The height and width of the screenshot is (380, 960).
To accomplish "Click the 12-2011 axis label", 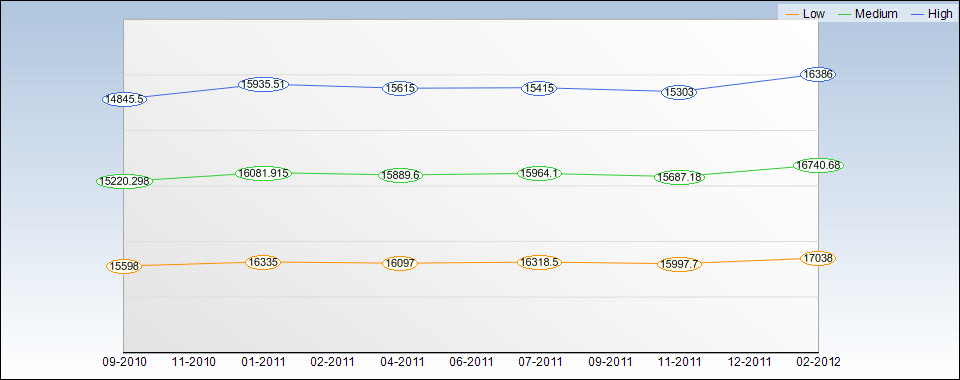I will pyautogui.click(x=749, y=362).
